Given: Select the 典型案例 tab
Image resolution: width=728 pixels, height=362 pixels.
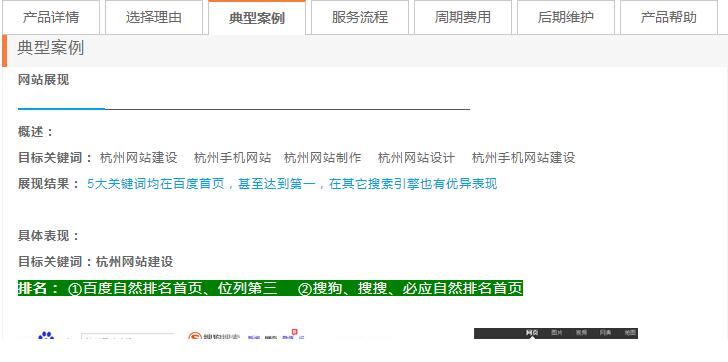Looking at the screenshot, I should (x=257, y=18).
